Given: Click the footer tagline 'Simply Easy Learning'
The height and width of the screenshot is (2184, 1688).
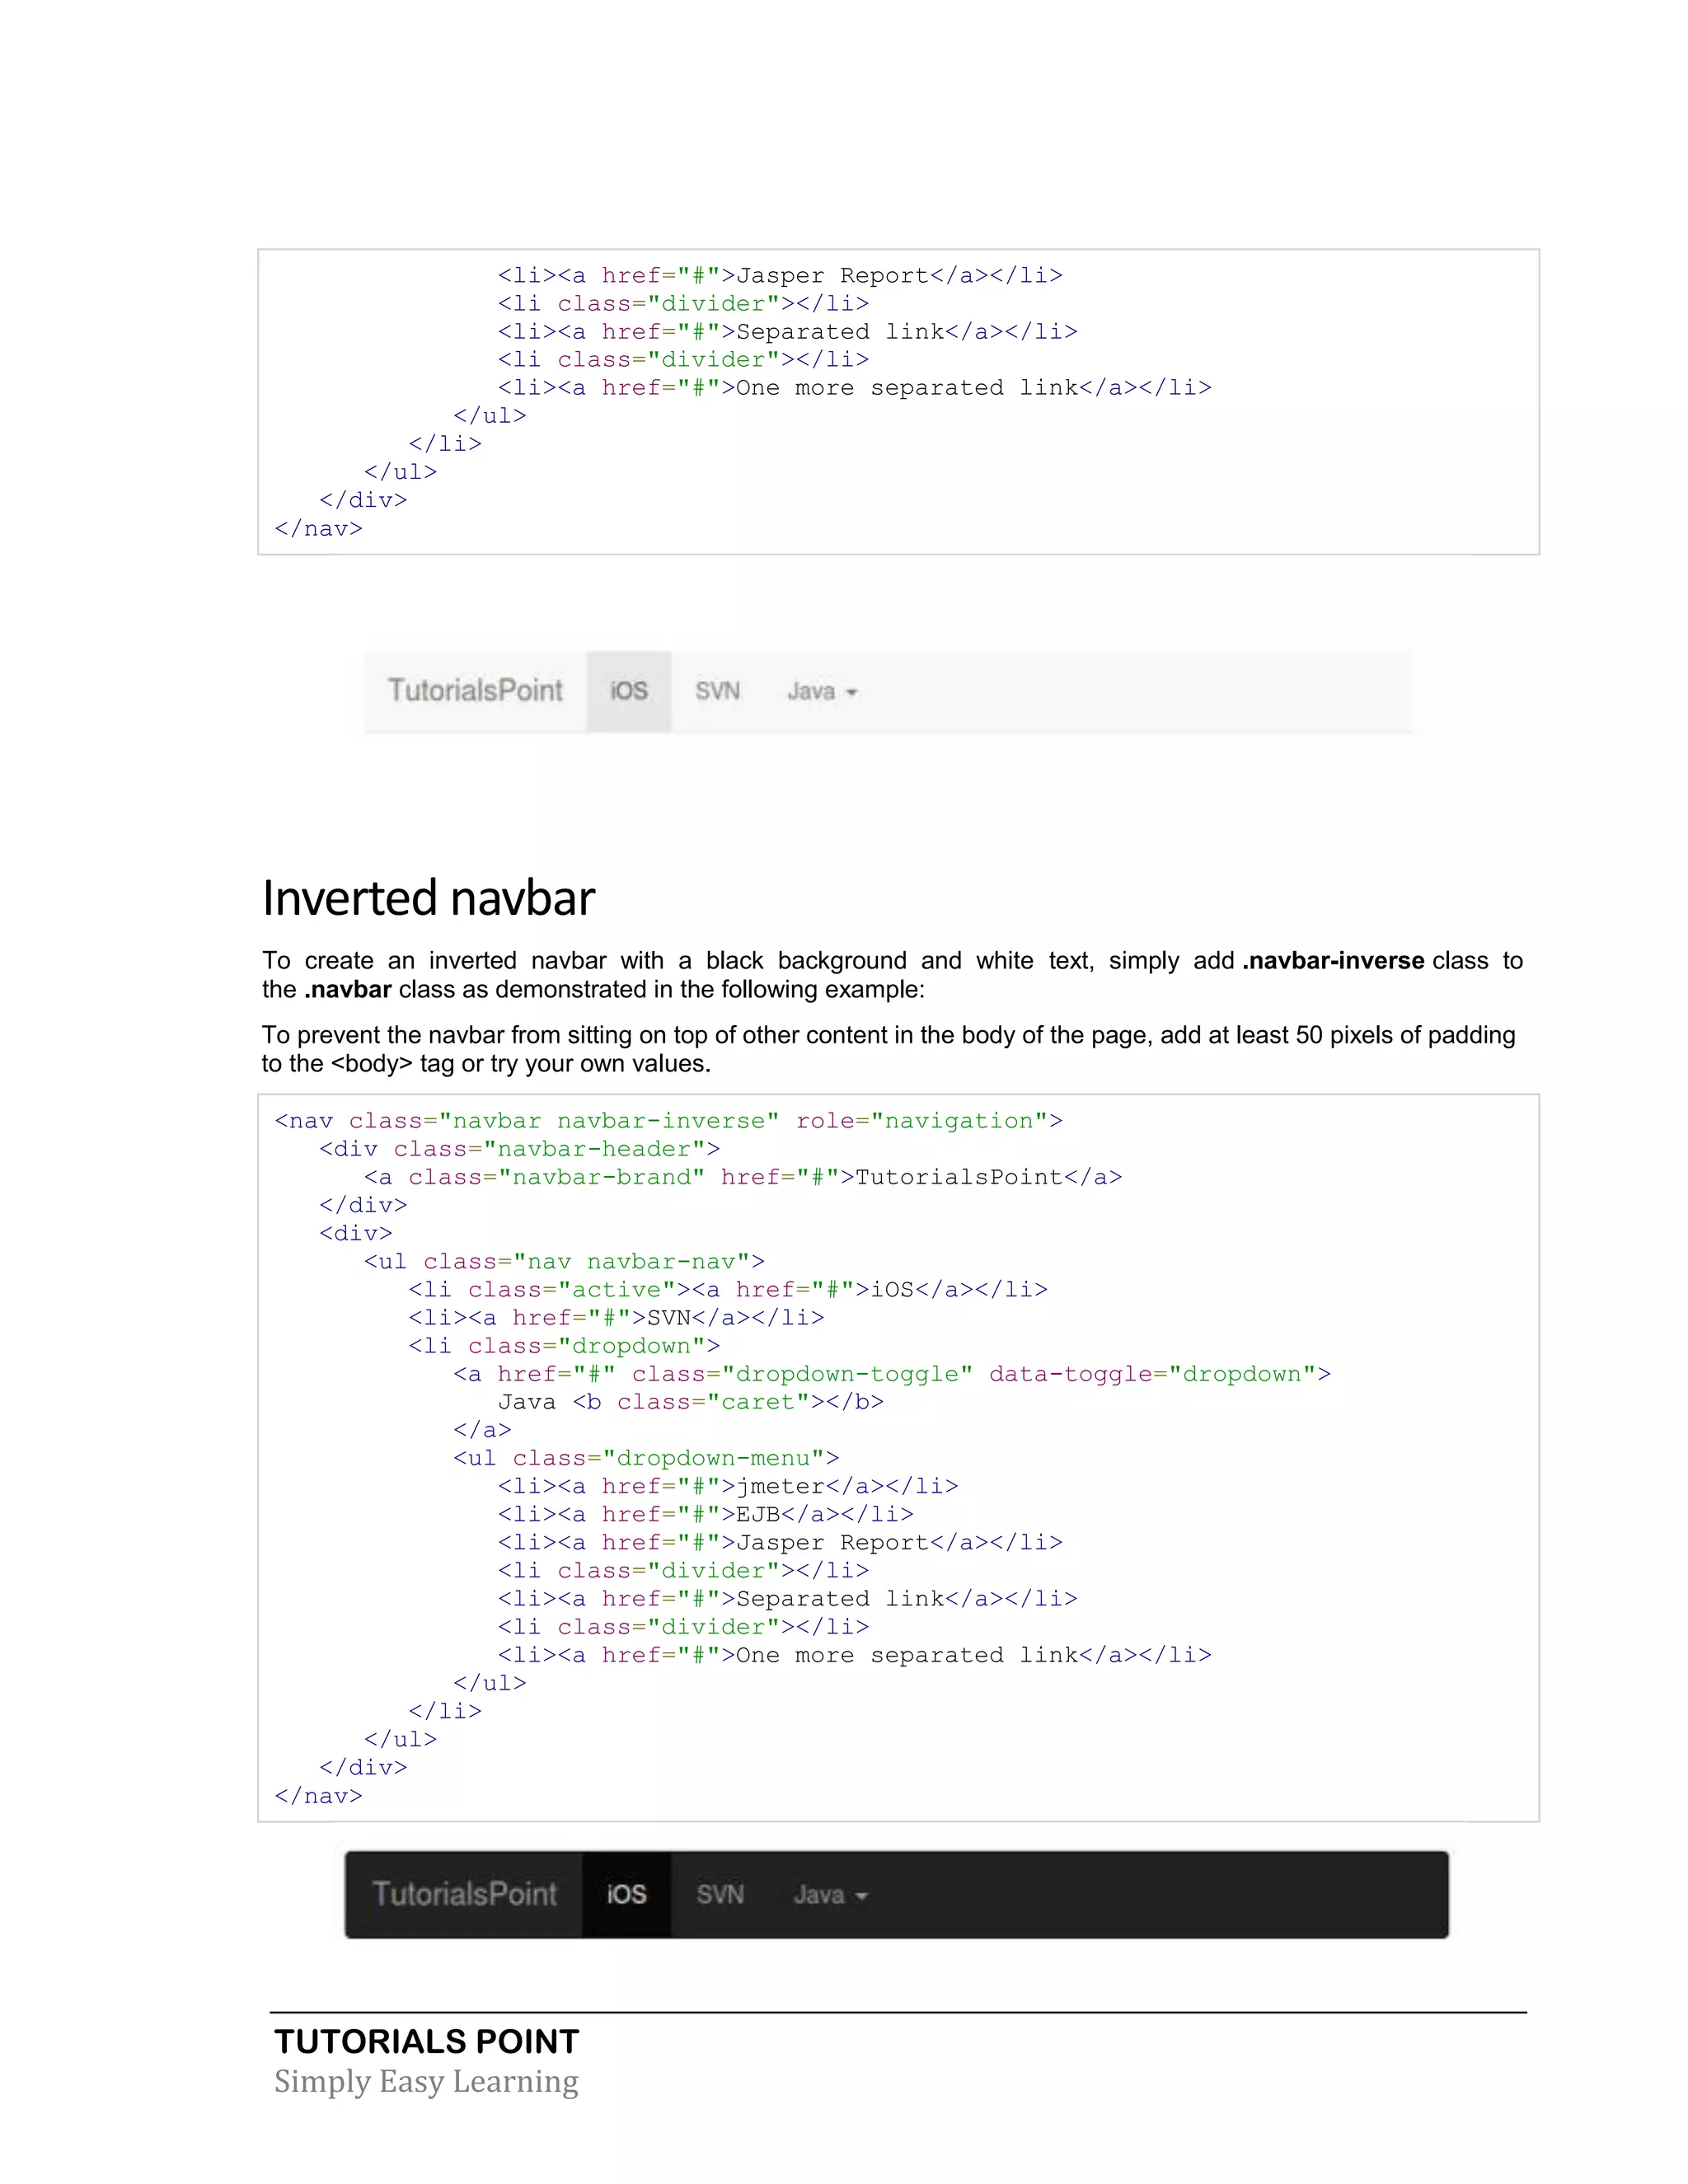Looking at the screenshot, I should pyautogui.click(x=427, y=2081).
